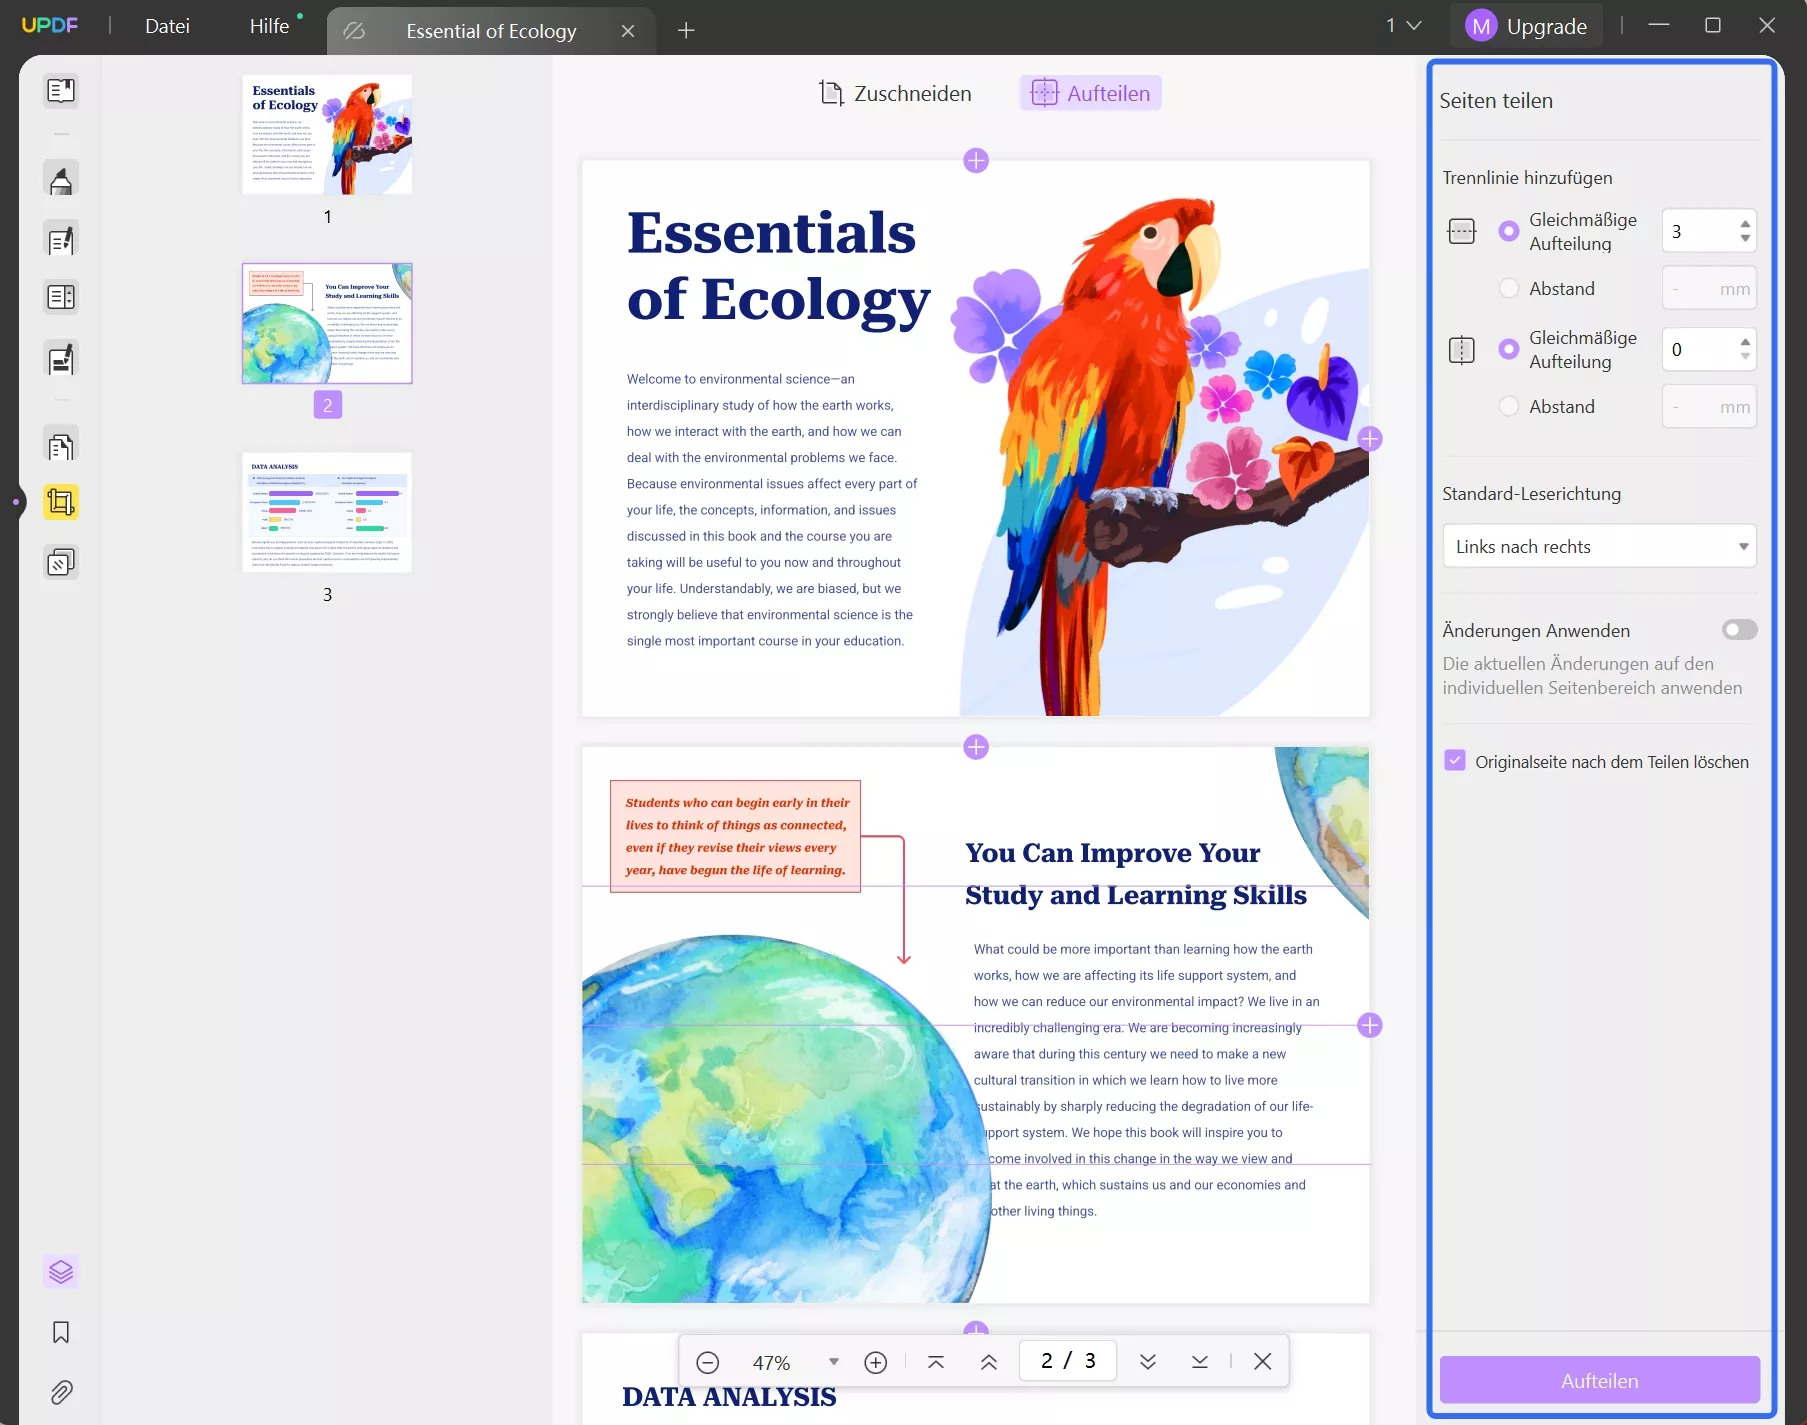Open the Datei menu
1807x1425 pixels.
coord(167,26)
